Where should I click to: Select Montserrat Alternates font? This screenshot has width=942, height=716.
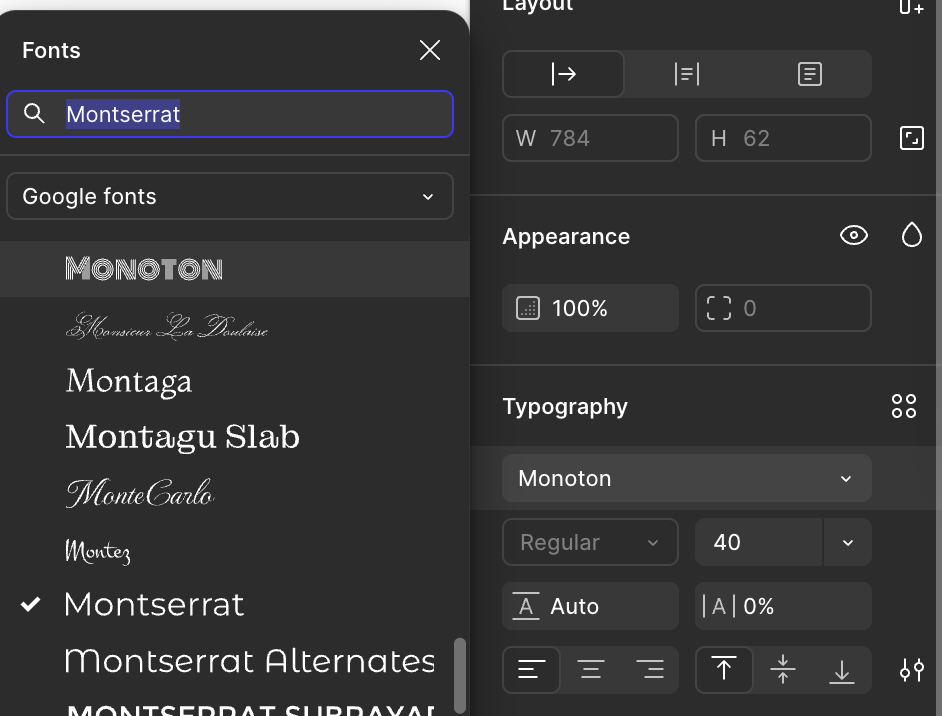point(234,661)
